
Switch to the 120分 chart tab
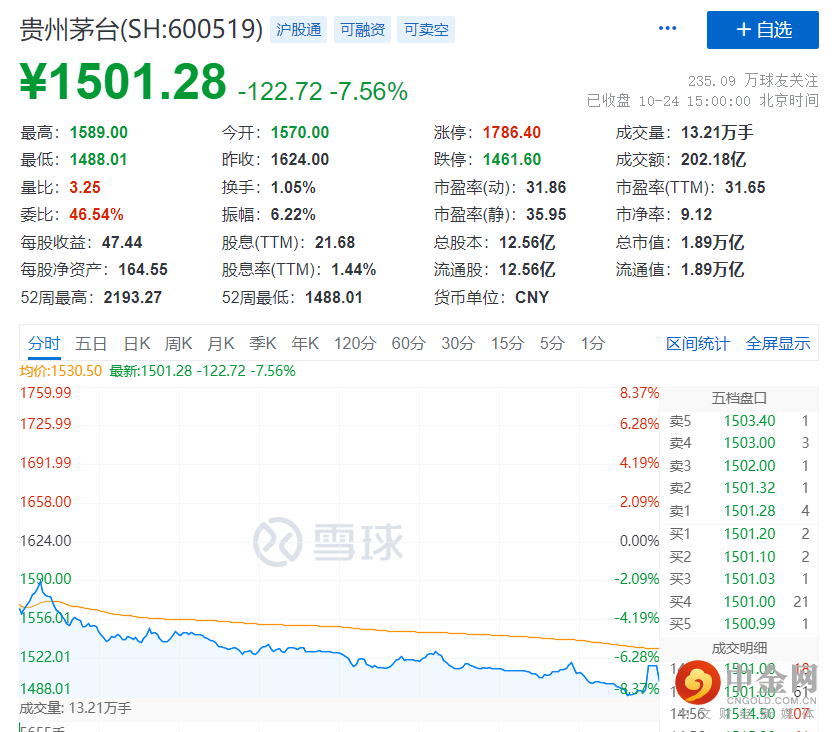pos(355,344)
